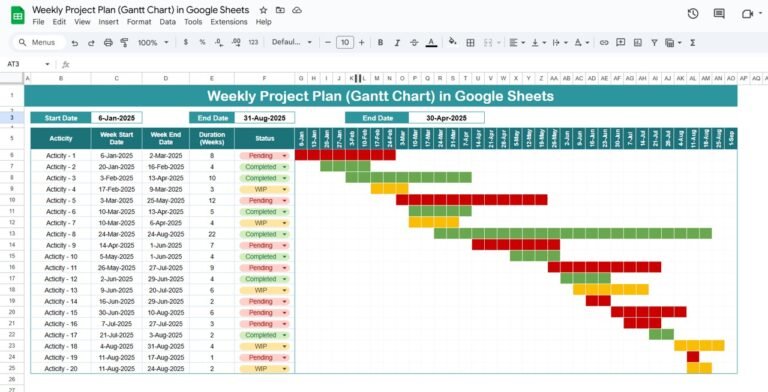The width and height of the screenshot is (768, 392).
Task: Click the Move to folder icon
Action: coord(280,10)
